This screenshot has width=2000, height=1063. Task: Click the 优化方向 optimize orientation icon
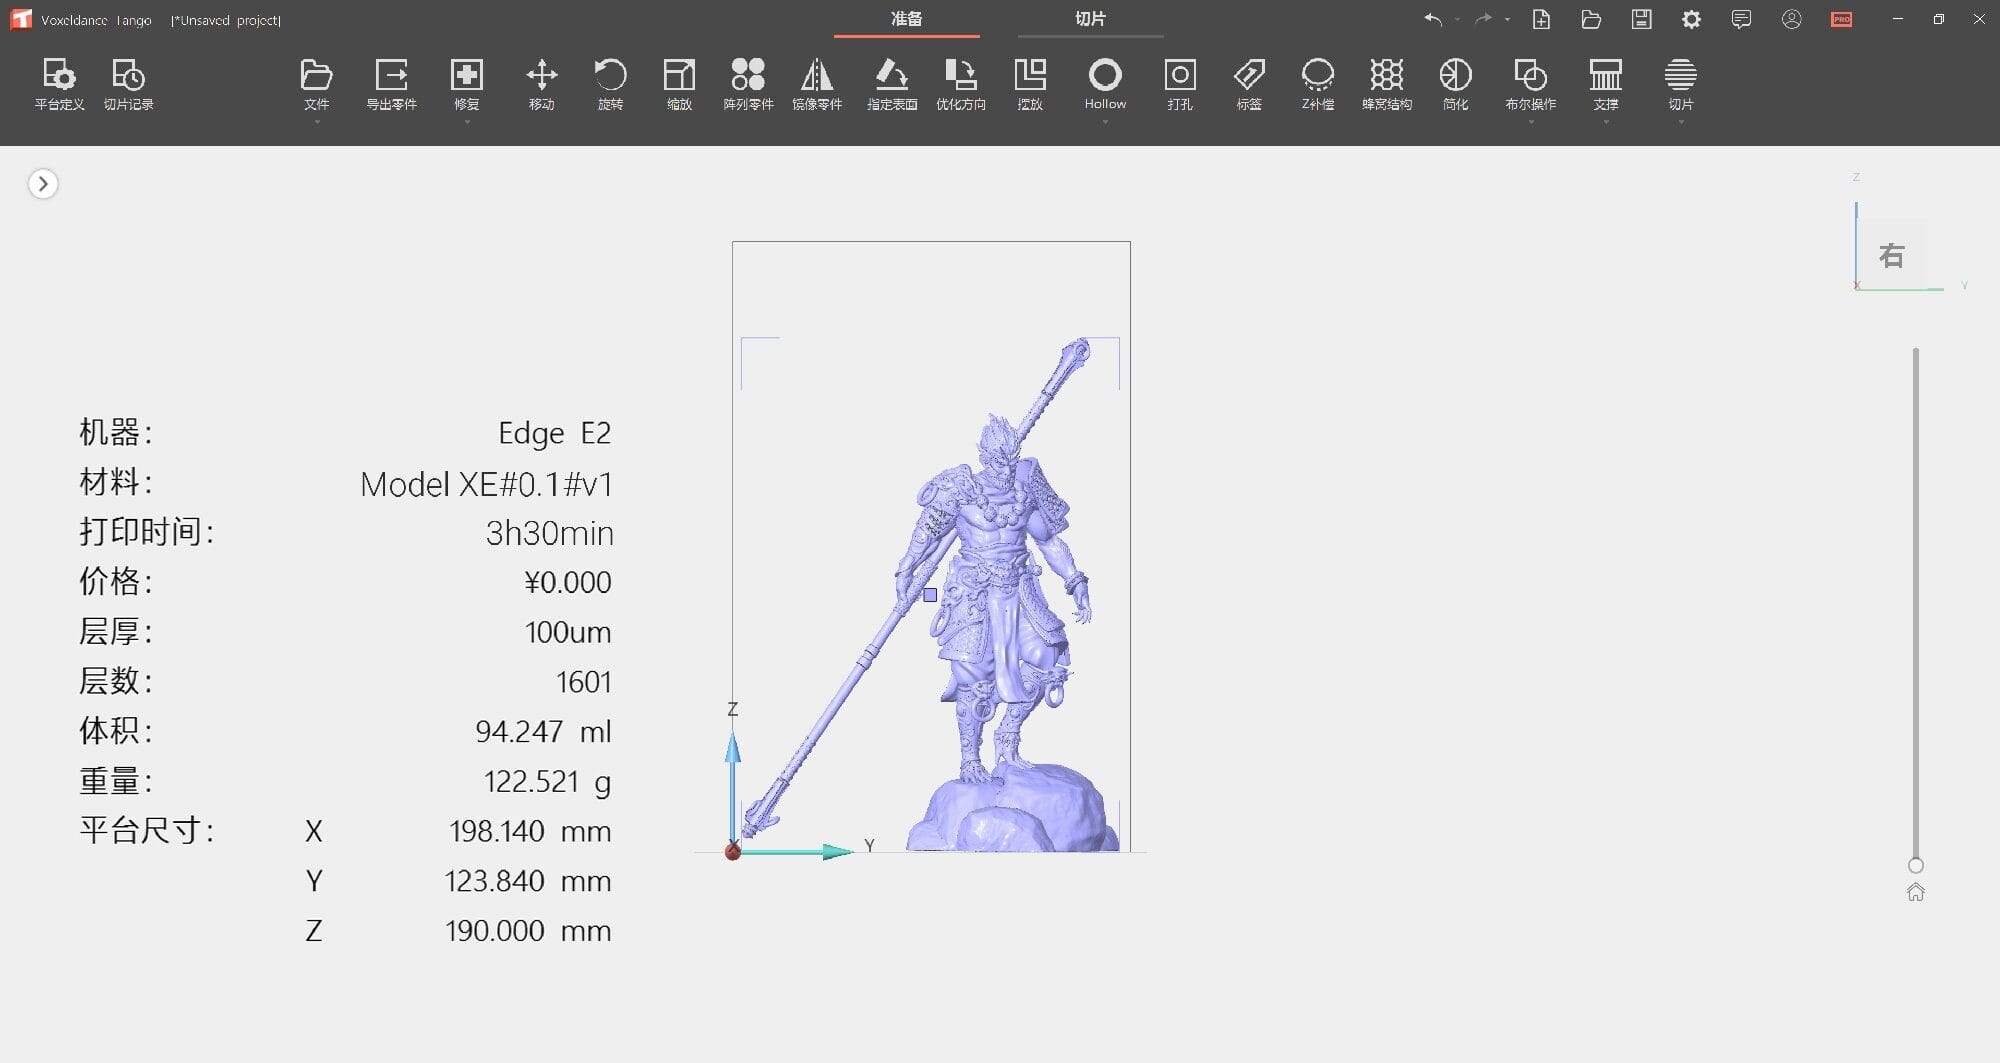click(961, 76)
